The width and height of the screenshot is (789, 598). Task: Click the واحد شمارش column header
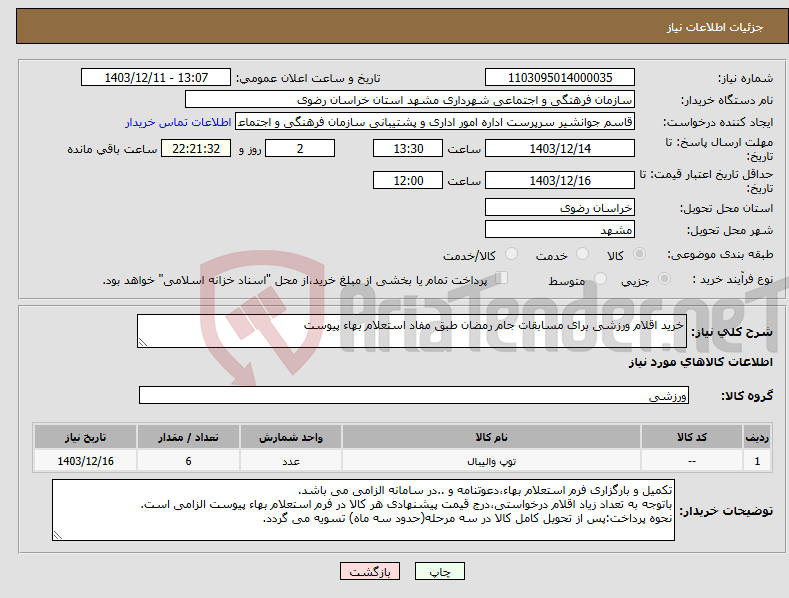291,437
